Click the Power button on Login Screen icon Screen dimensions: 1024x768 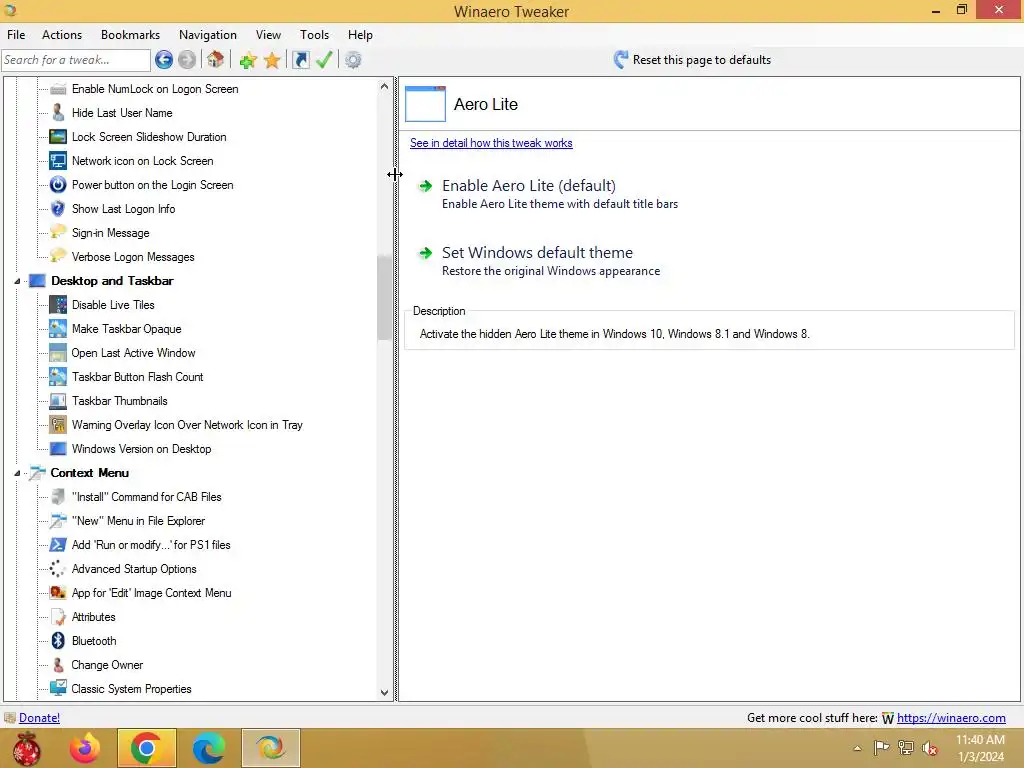[58, 185]
